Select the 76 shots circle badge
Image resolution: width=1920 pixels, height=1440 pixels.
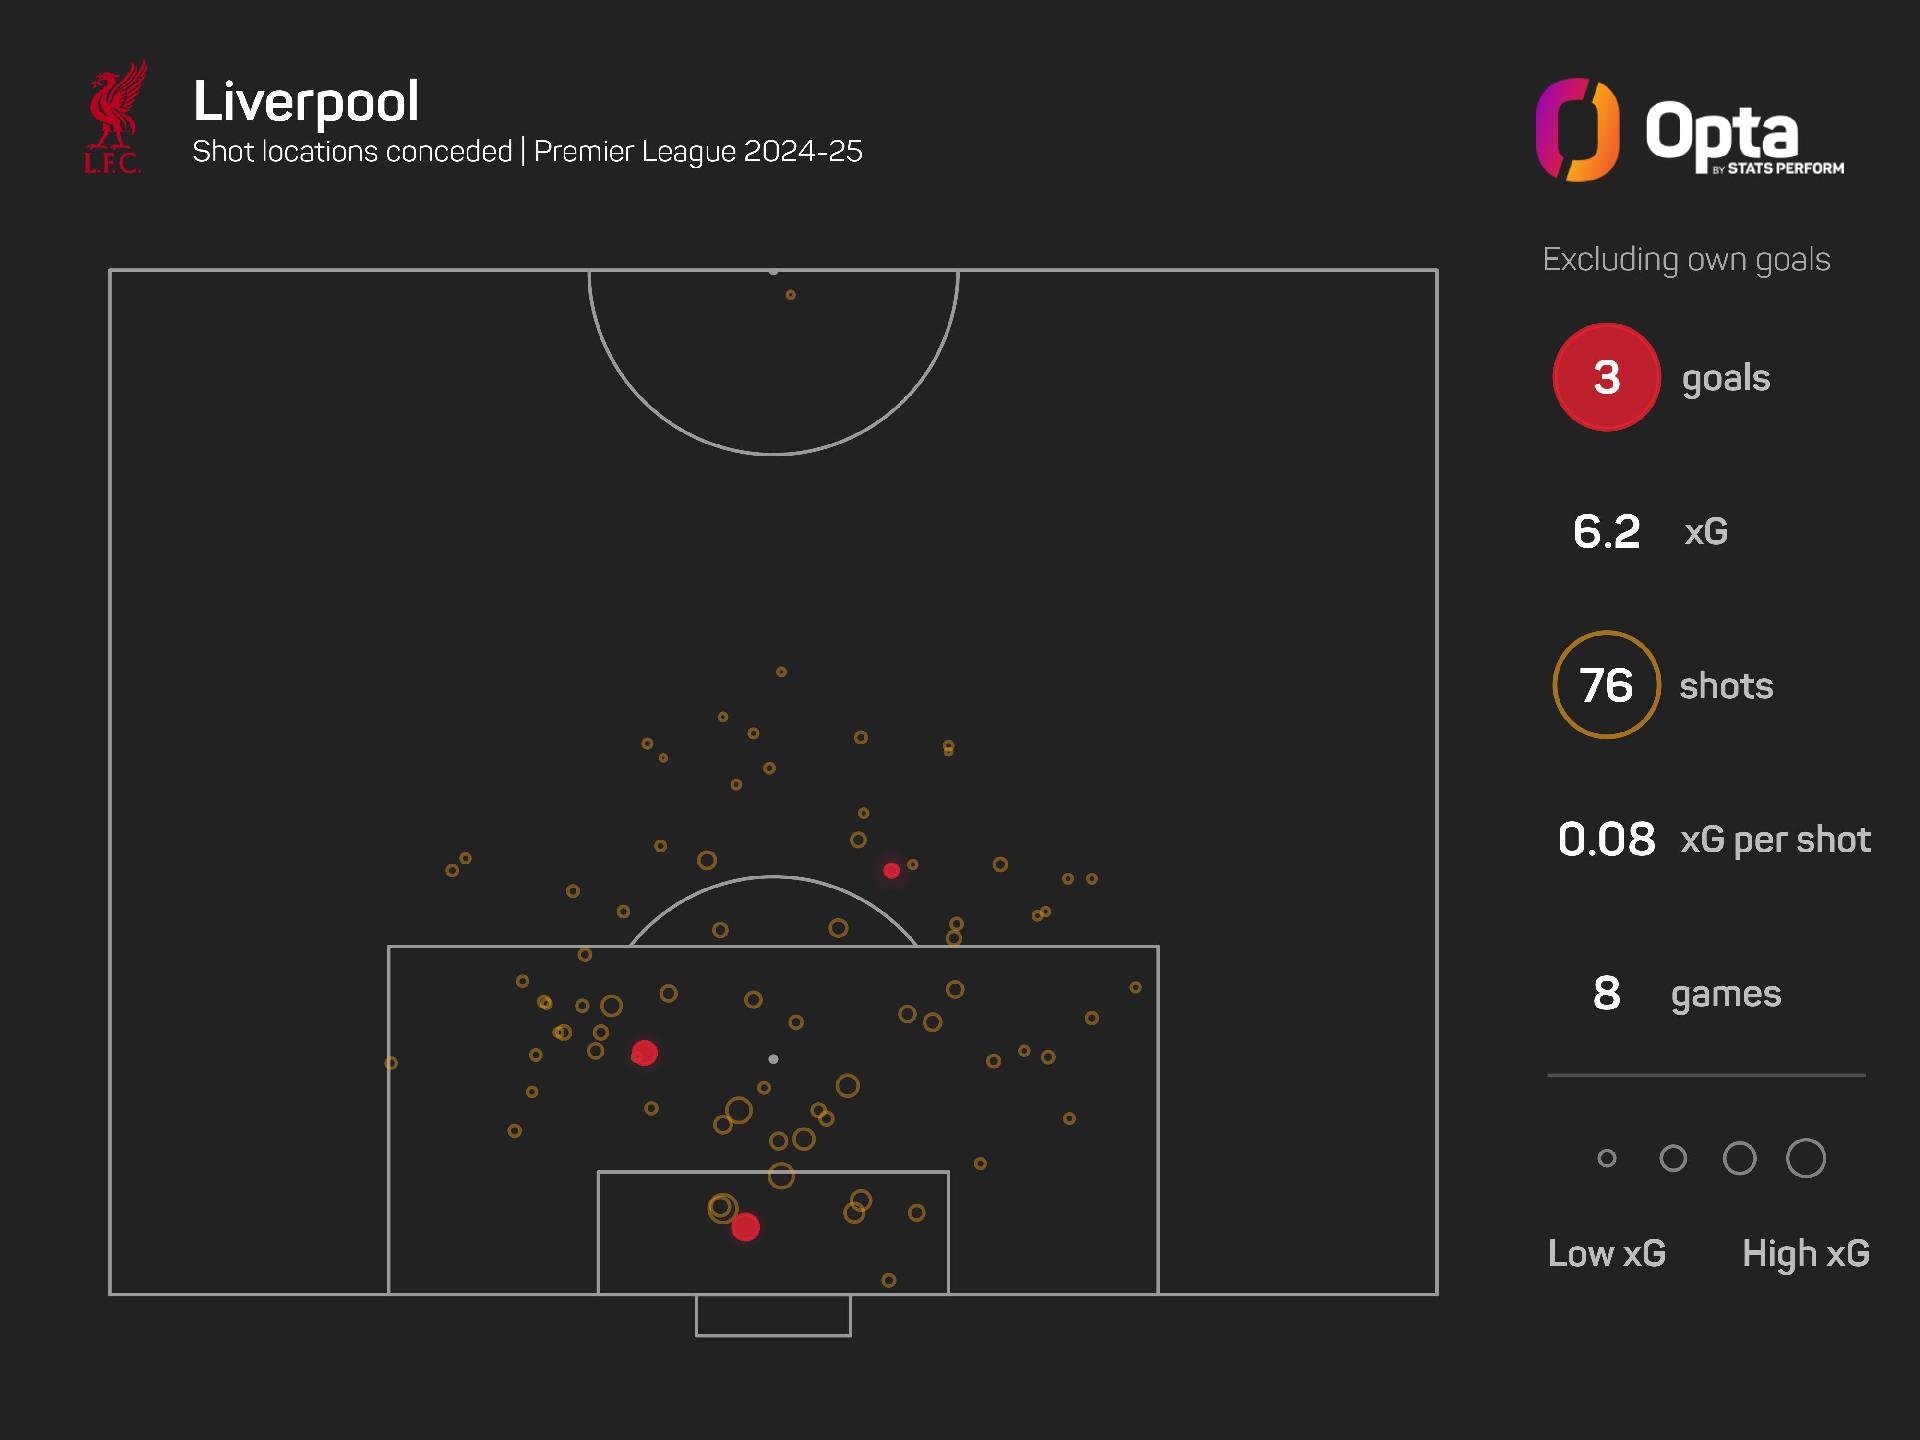pos(1606,685)
